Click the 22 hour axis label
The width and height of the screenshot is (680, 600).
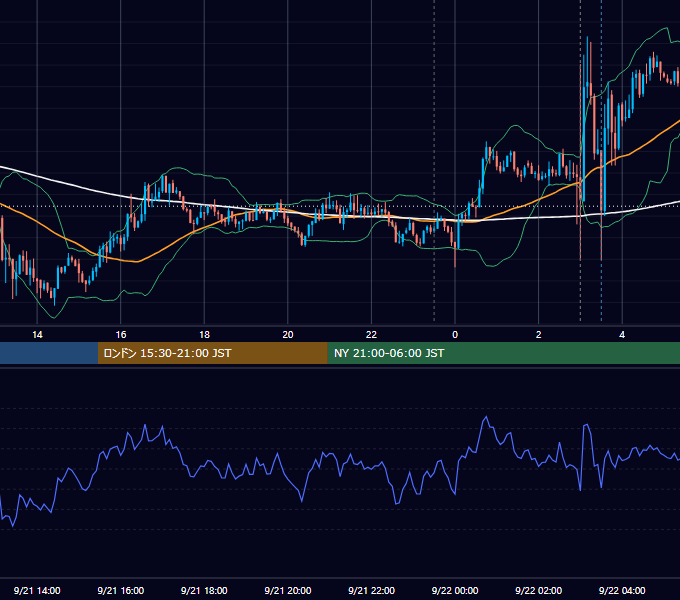point(371,335)
